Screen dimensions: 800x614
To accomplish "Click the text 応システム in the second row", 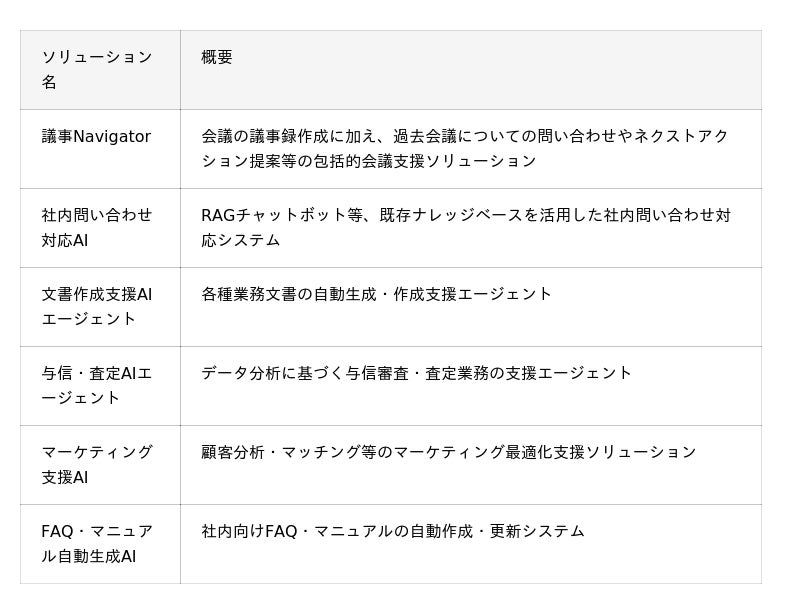I will 241,240.
